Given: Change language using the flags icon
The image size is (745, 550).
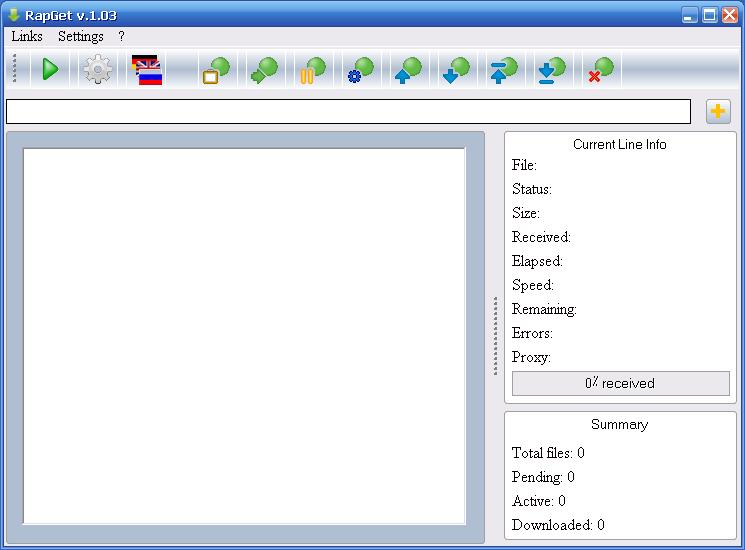Looking at the screenshot, I should (x=147, y=70).
